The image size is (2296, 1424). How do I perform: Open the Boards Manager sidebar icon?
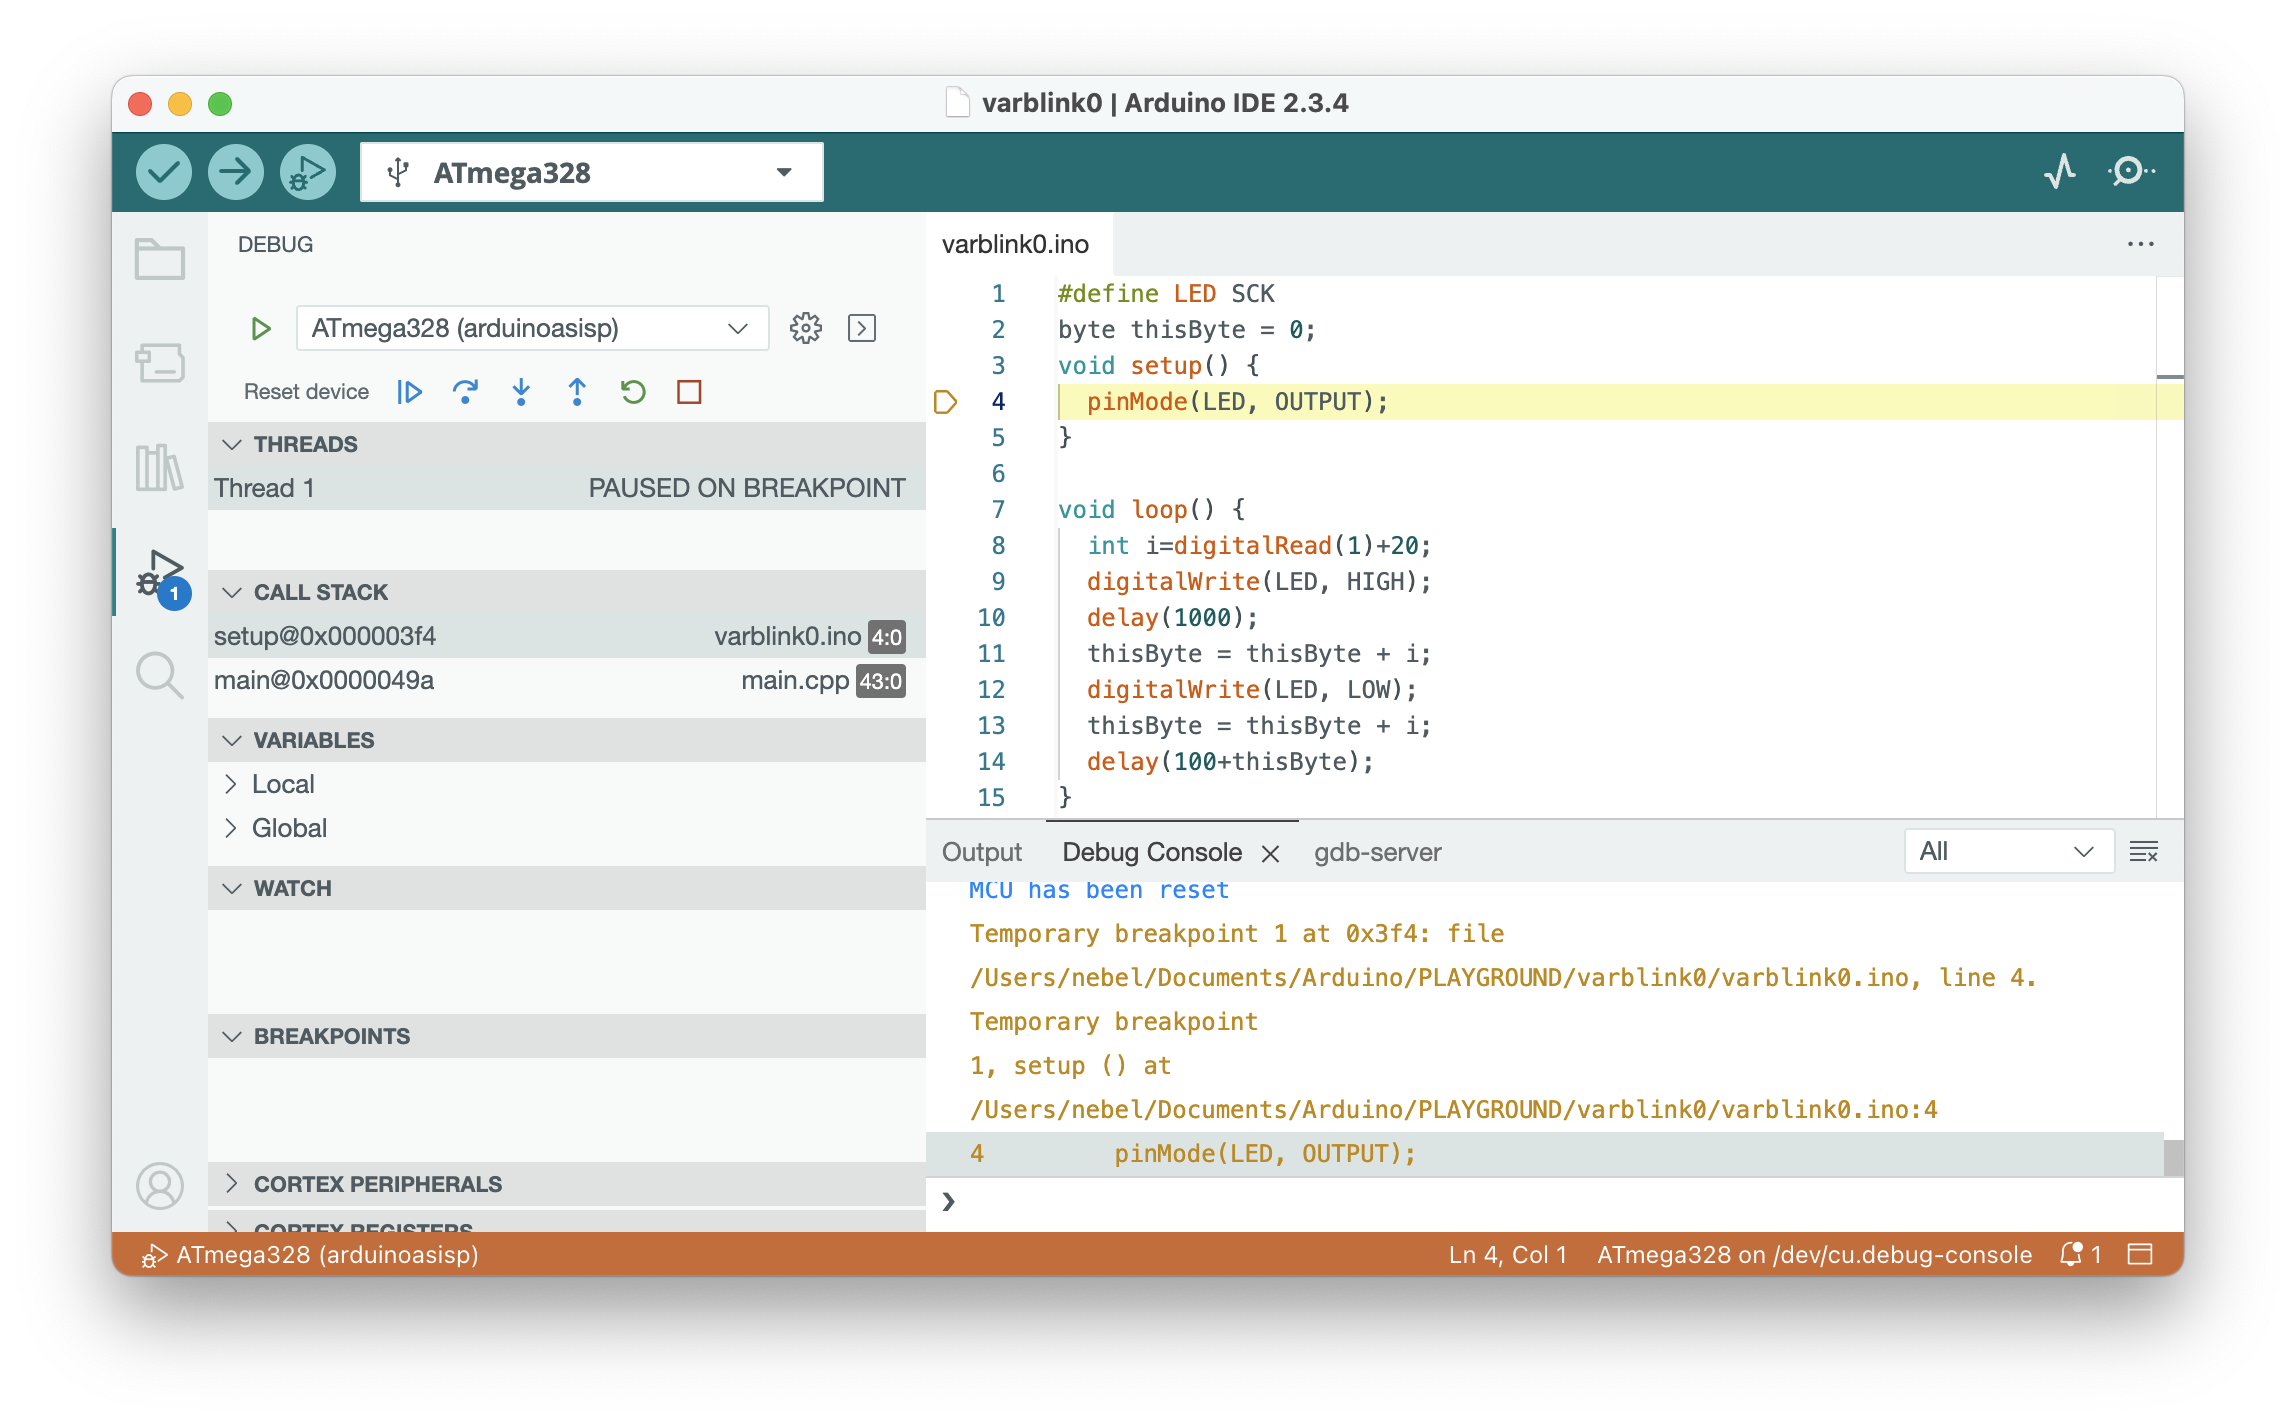[x=159, y=363]
